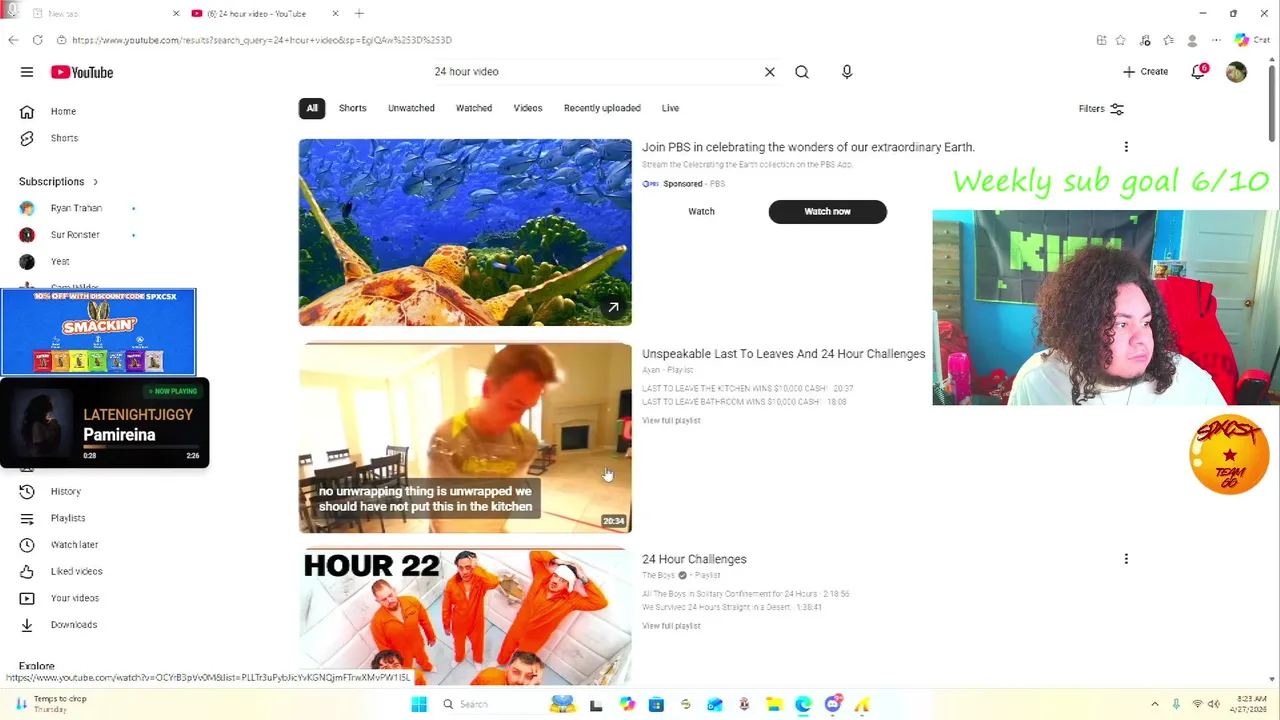Open the 24 Hour Challenges playlist title
Viewport: 1280px width, 720px height.
[x=694, y=559]
